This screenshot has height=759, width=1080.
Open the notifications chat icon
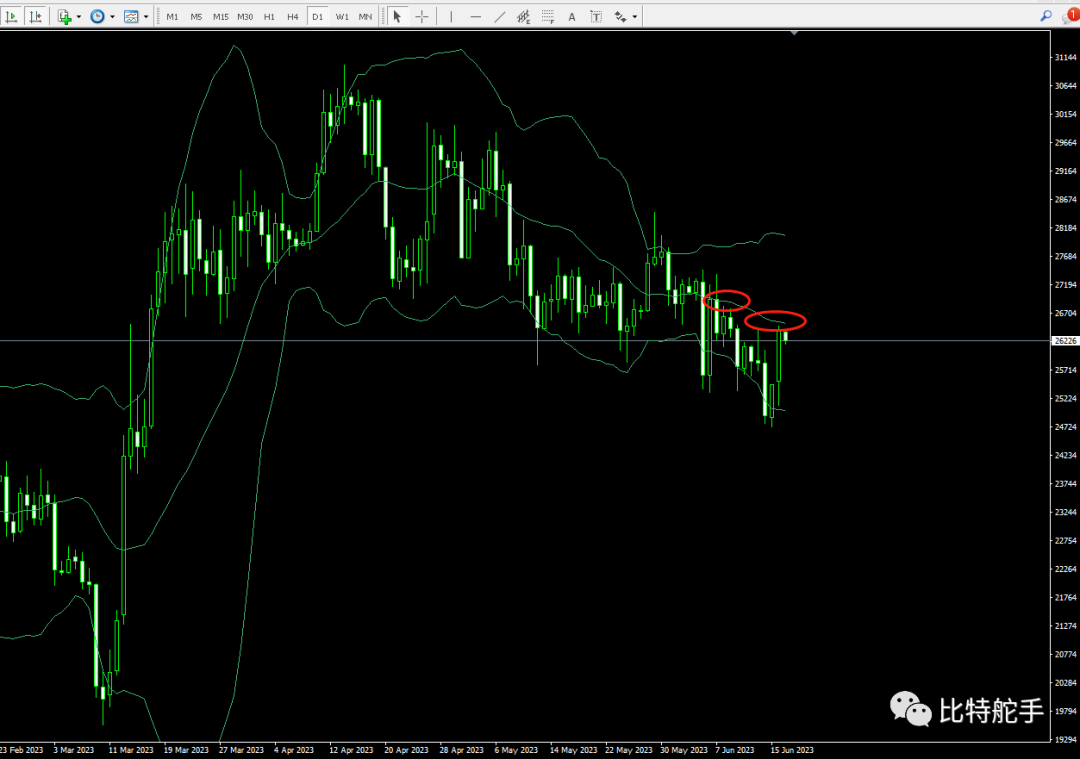pyautogui.click(x=1071, y=16)
